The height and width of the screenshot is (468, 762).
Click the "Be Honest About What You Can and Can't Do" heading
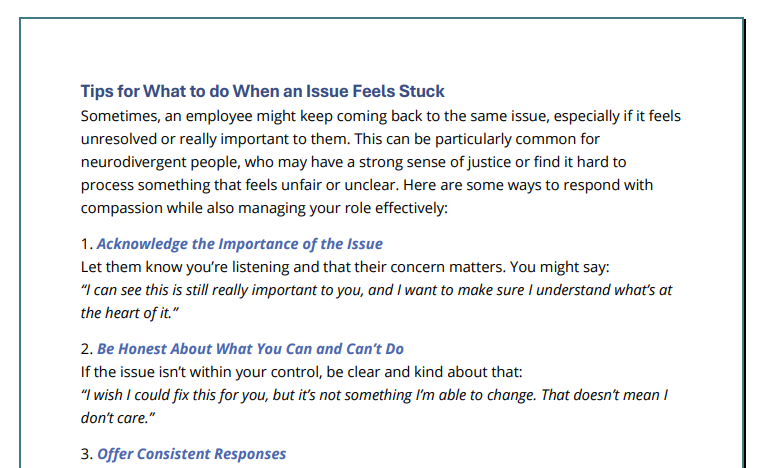(x=250, y=349)
